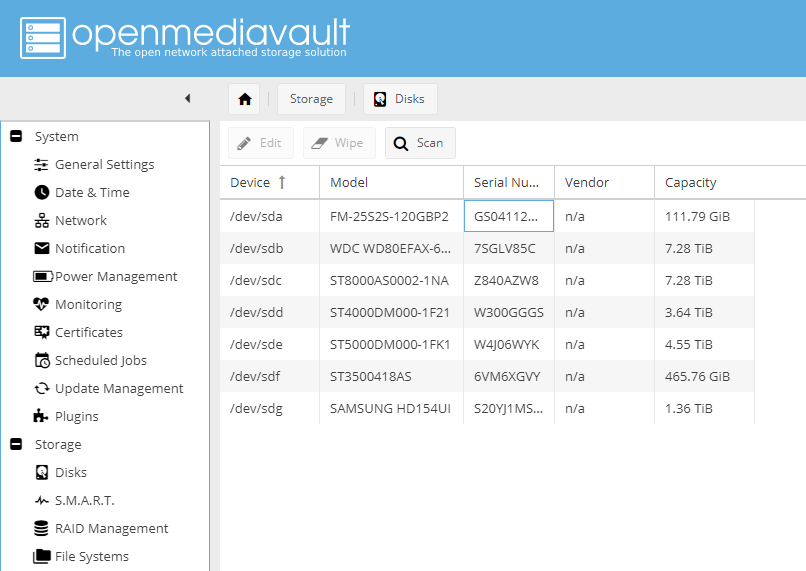Open RAID Management entry
806x571 pixels.
click(112, 528)
